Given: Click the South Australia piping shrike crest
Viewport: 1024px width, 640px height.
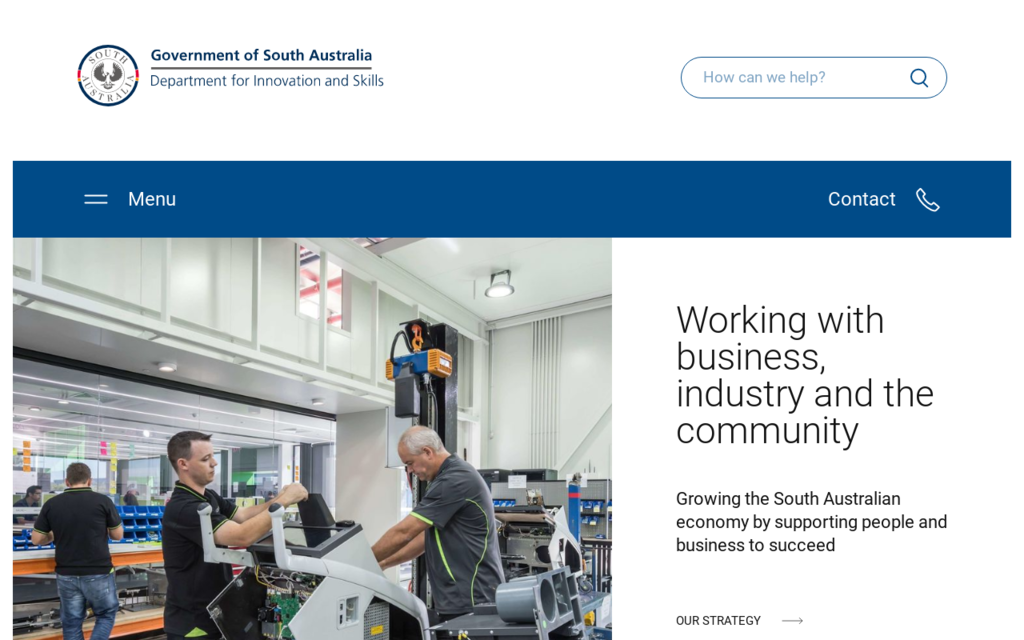Looking at the screenshot, I should [x=107, y=75].
